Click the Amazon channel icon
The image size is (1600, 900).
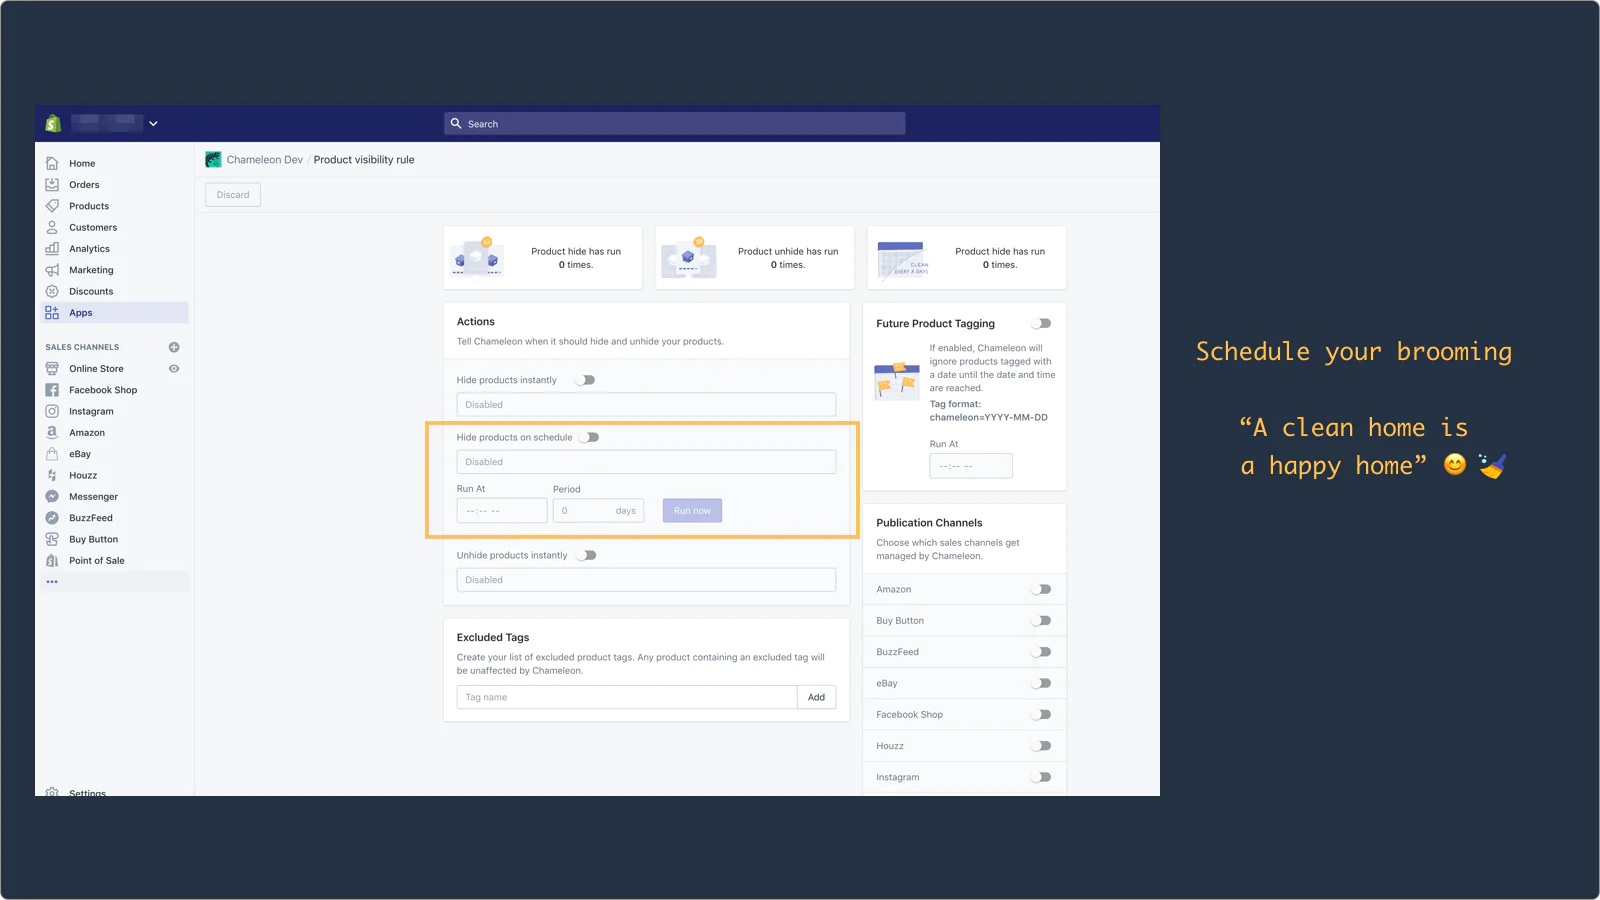(x=52, y=433)
